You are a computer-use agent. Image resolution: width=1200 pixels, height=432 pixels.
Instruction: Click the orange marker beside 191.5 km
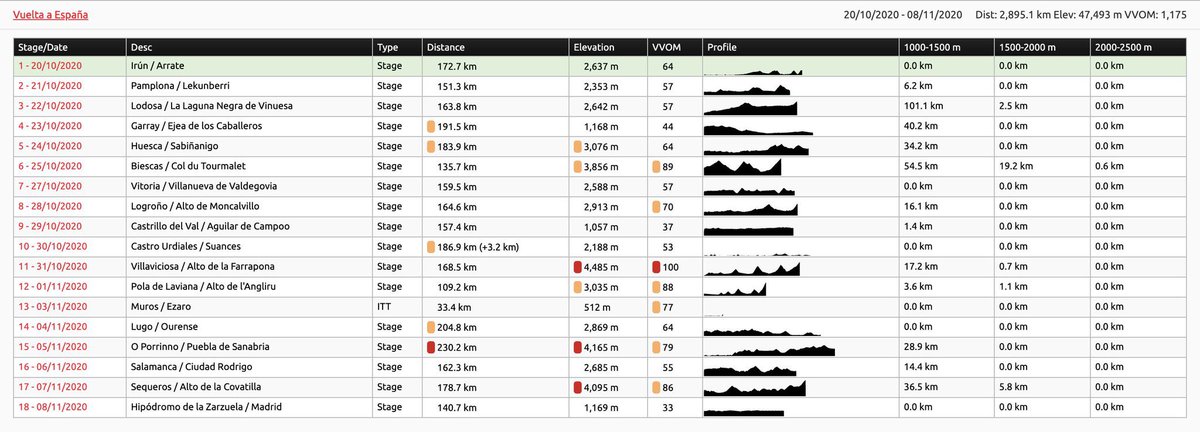[x=431, y=126]
